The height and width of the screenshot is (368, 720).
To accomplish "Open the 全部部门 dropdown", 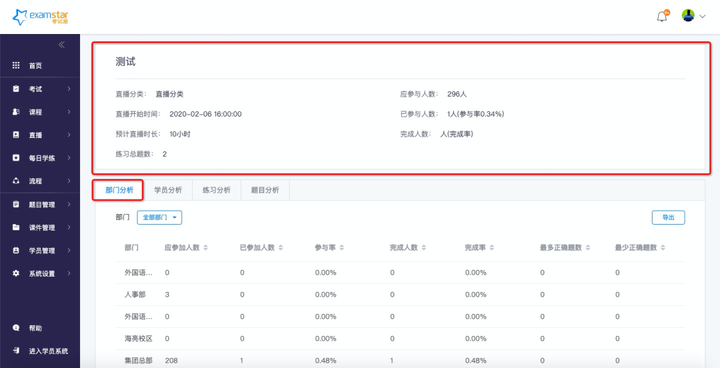I will [x=159, y=217].
